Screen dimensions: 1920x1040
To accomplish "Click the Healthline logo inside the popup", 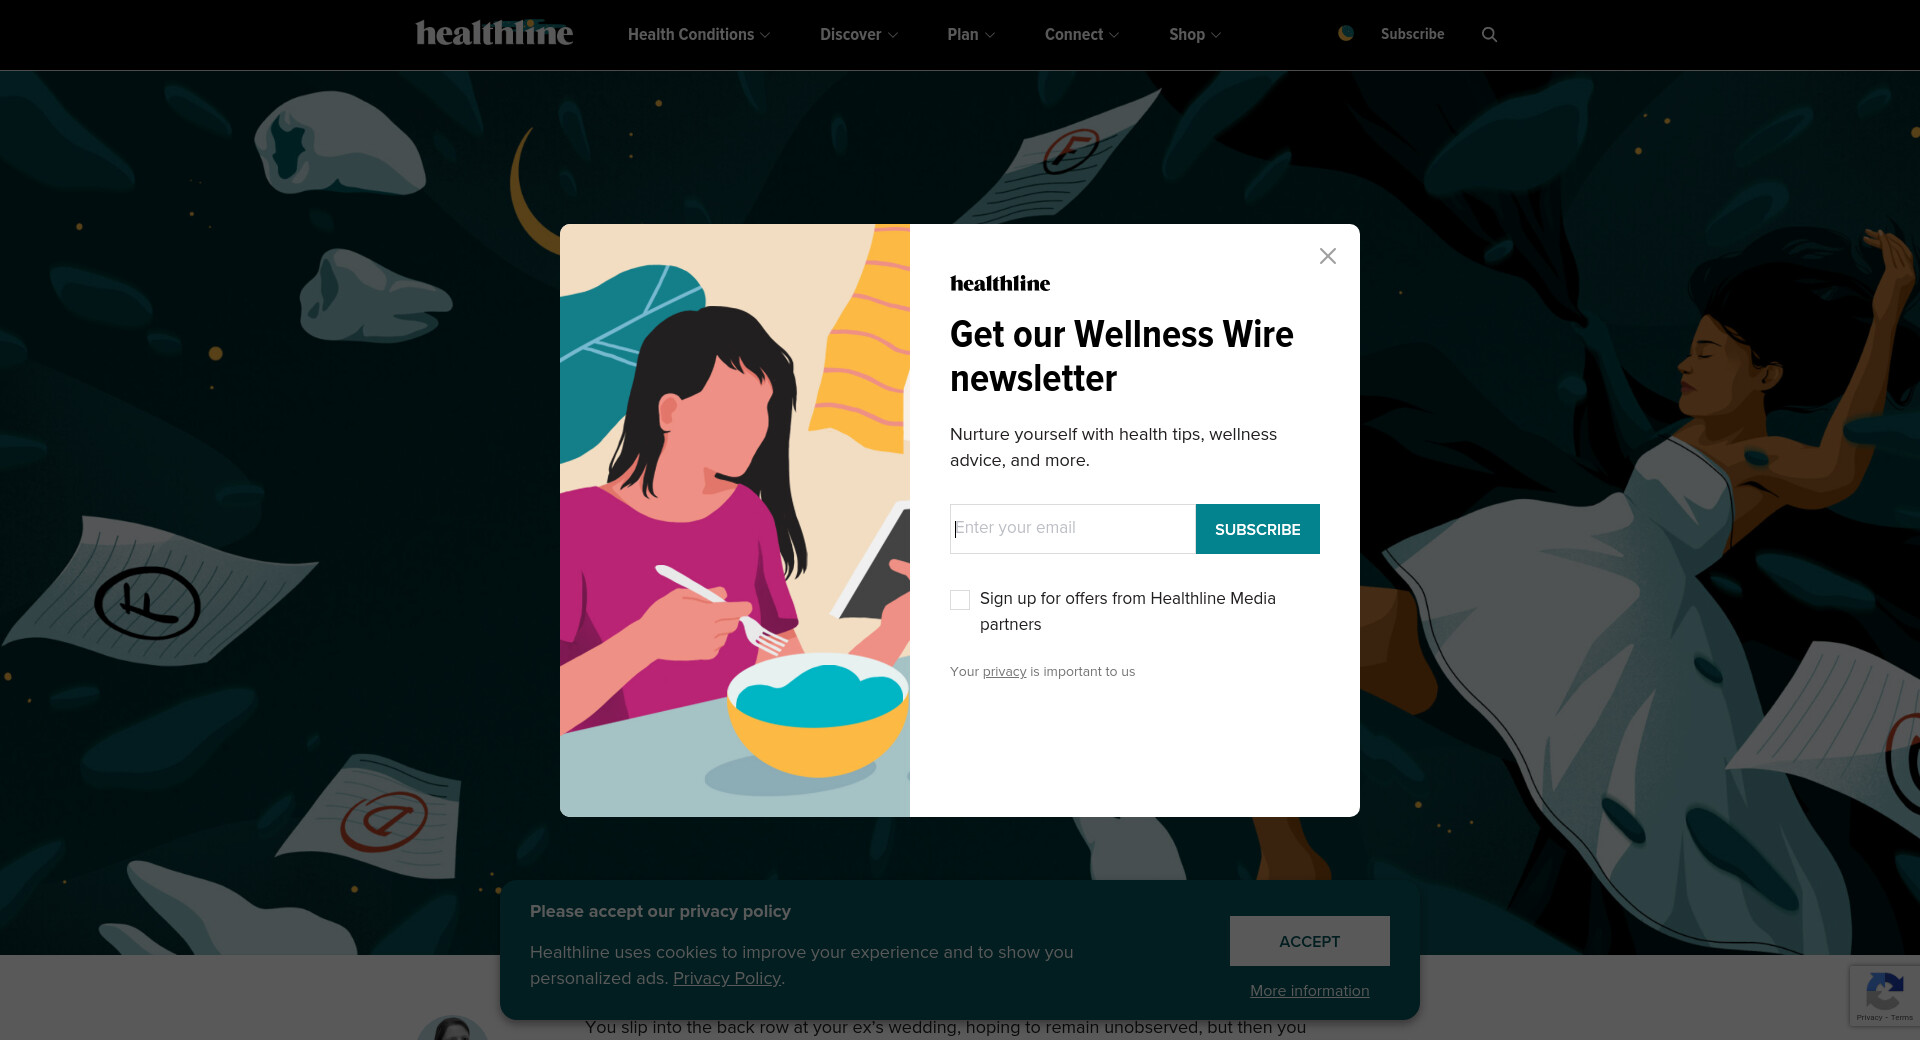I will pos(1000,283).
